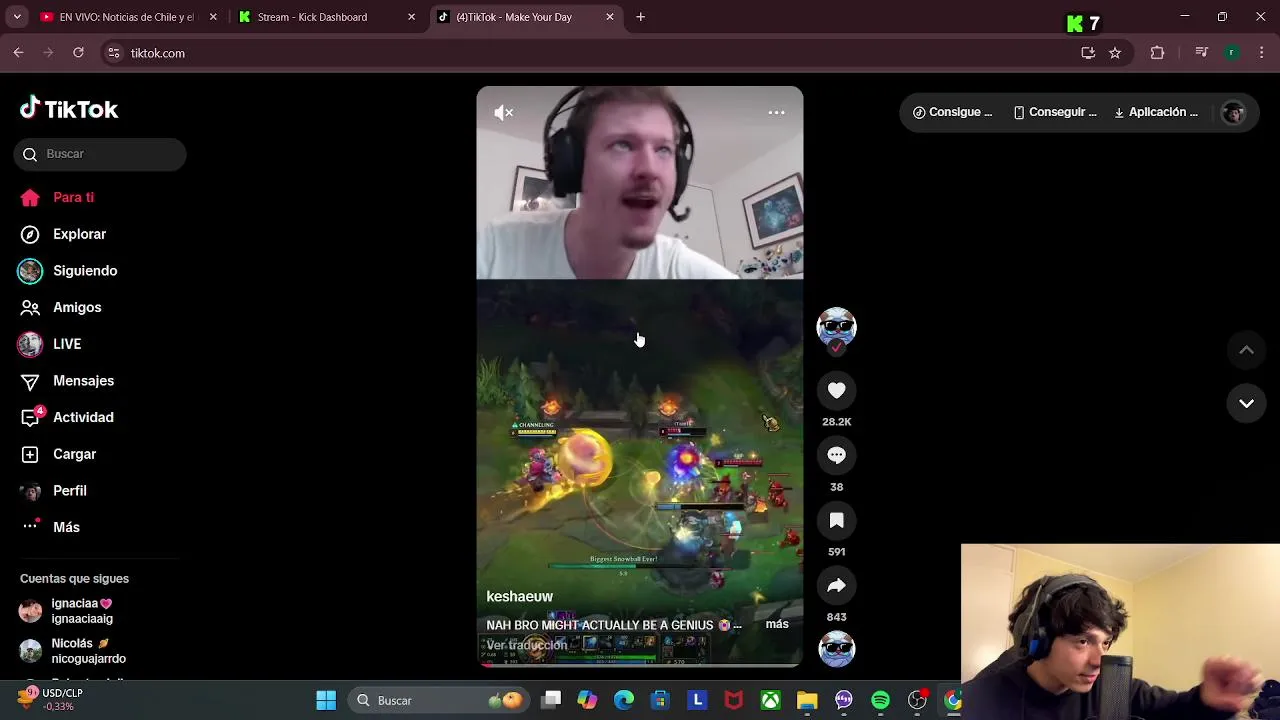Go back in browser history

tap(18, 53)
